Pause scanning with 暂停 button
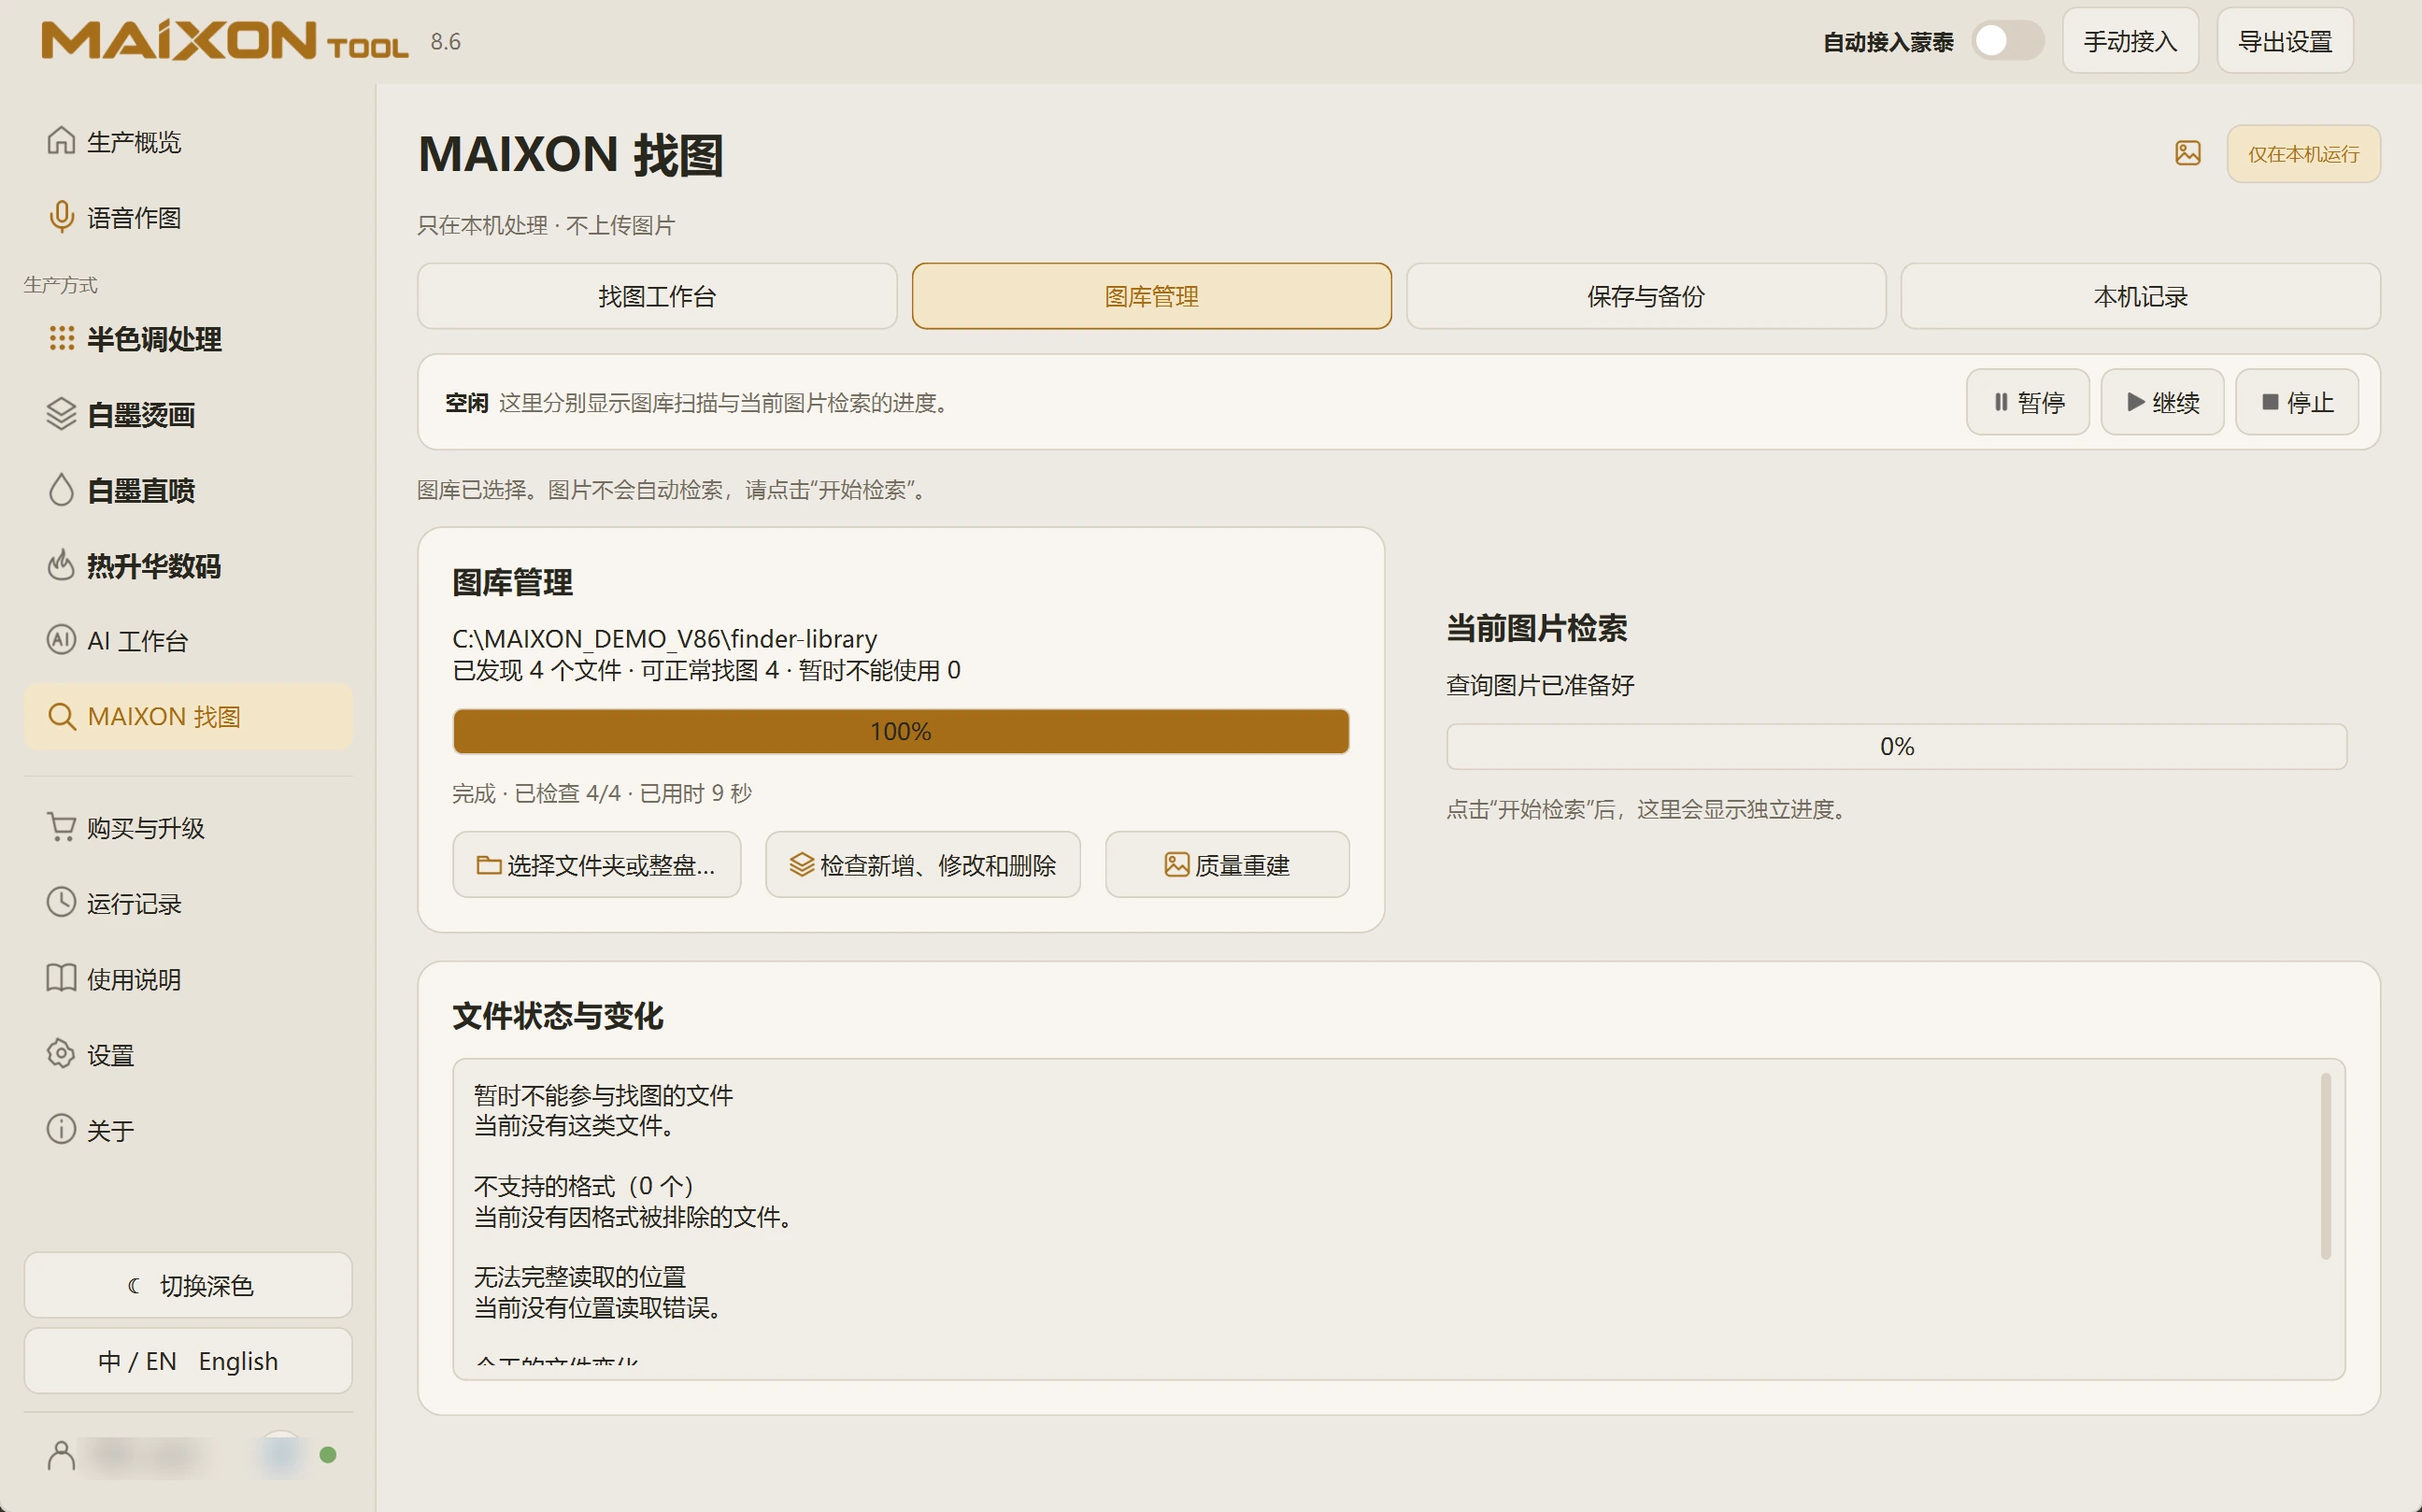This screenshot has height=1512, width=2422. pos(2027,402)
